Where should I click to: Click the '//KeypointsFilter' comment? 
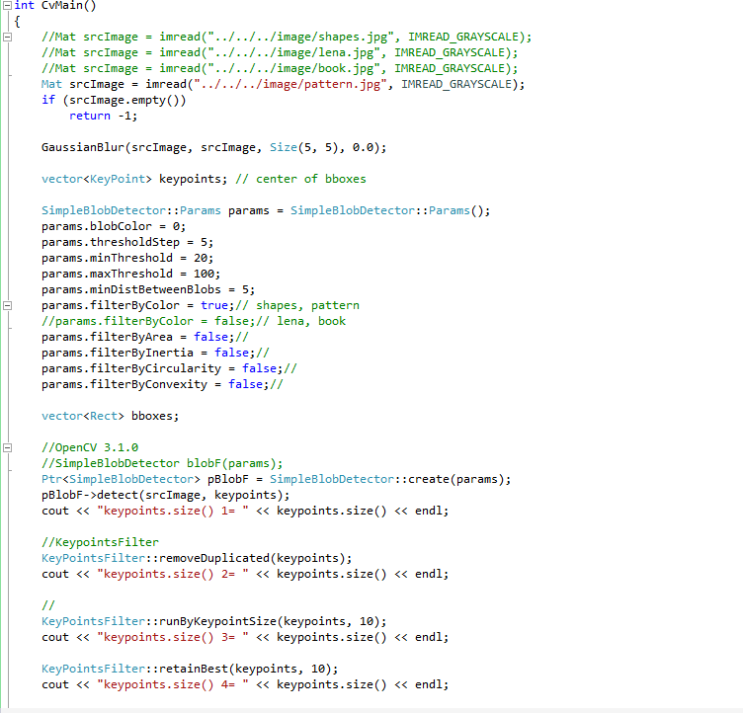(100, 542)
